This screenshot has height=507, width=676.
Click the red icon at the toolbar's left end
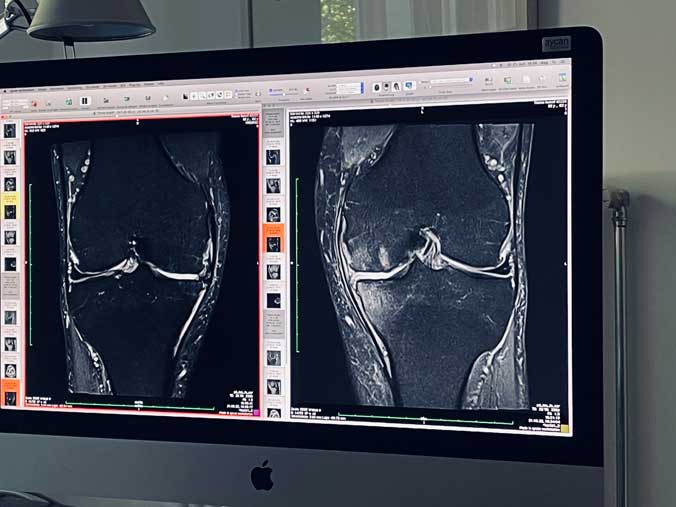pyautogui.click(x=34, y=104)
